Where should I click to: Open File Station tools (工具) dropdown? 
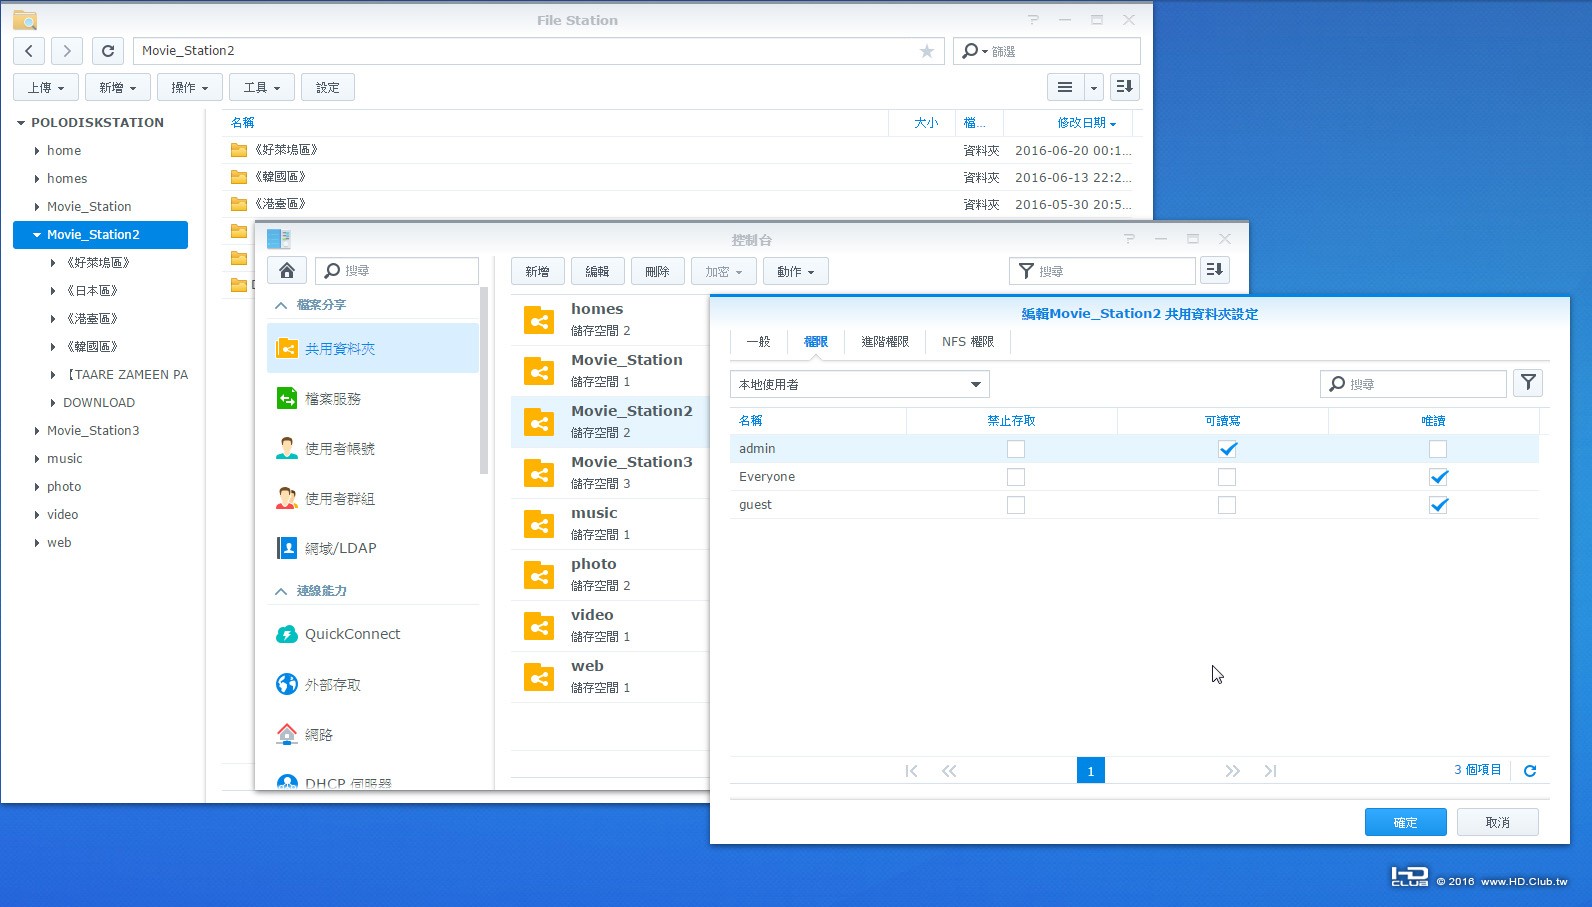point(262,87)
